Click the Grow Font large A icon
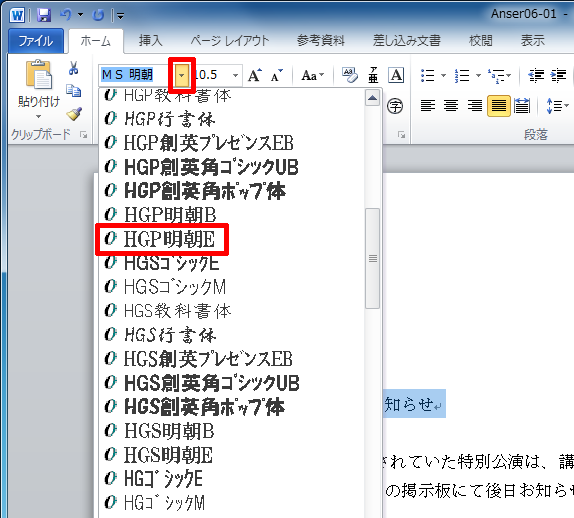574x518 pixels. [255, 75]
